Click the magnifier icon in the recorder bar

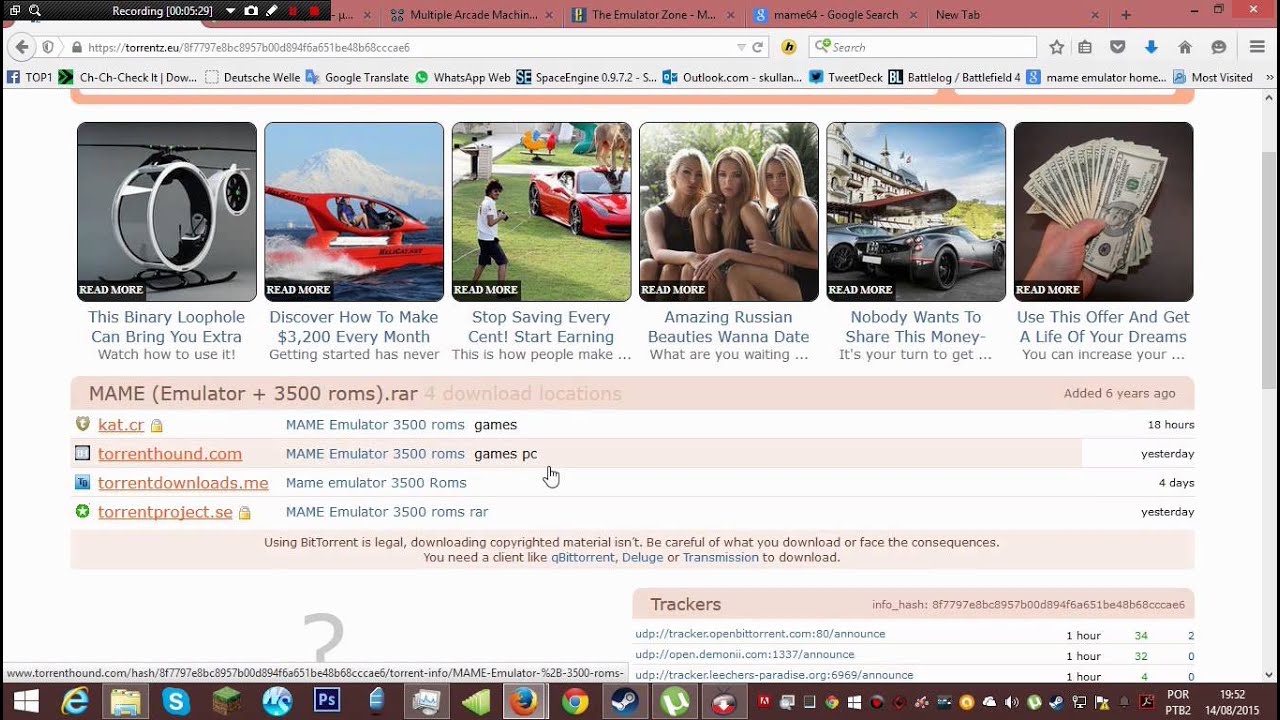pos(35,11)
